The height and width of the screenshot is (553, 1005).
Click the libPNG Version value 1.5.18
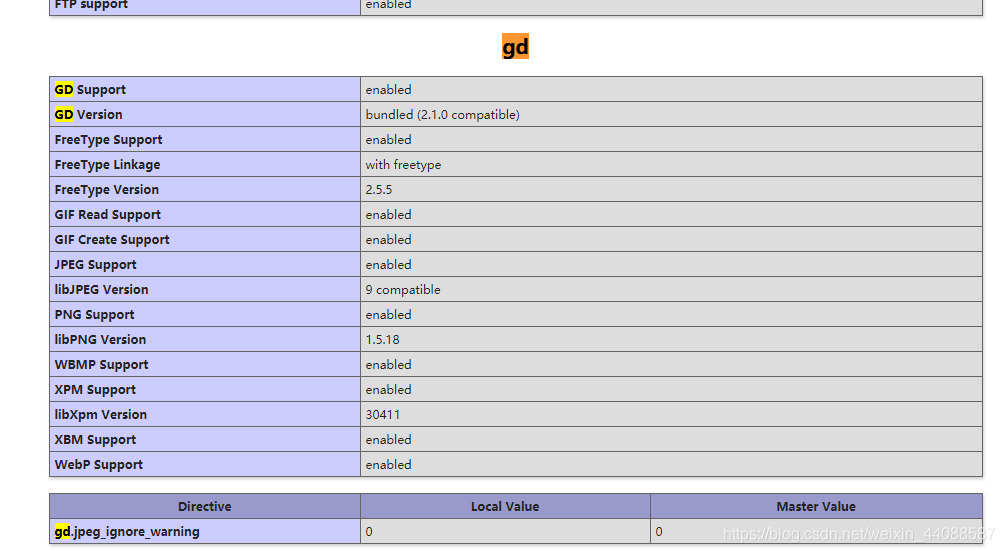[x=382, y=340]
